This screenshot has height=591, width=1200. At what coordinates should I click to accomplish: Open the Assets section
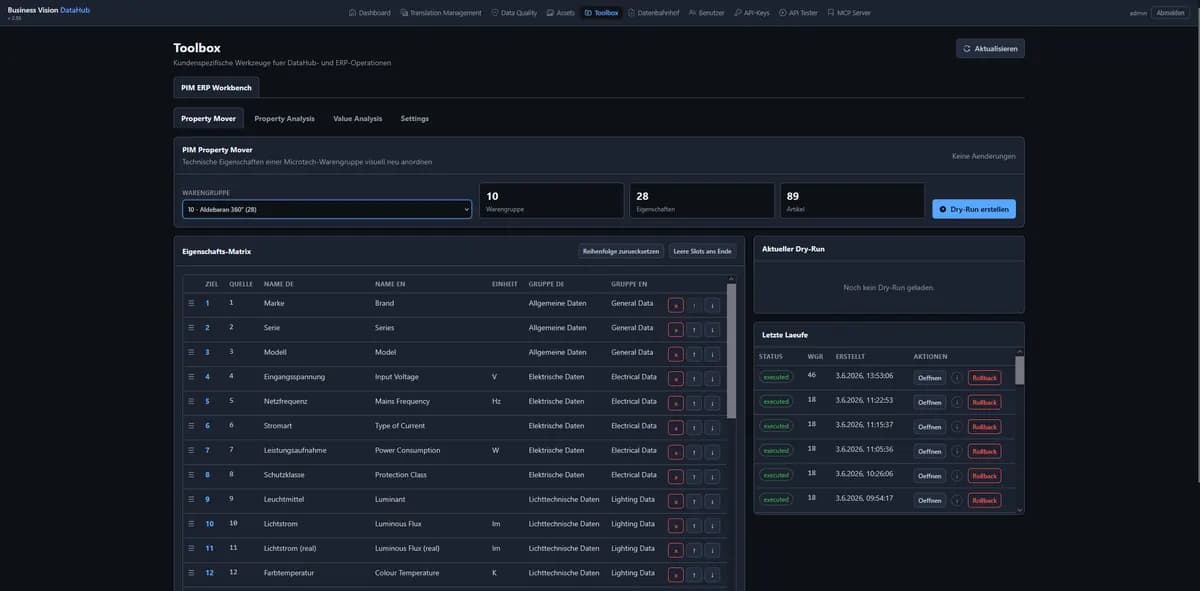[x=561, y=13]
